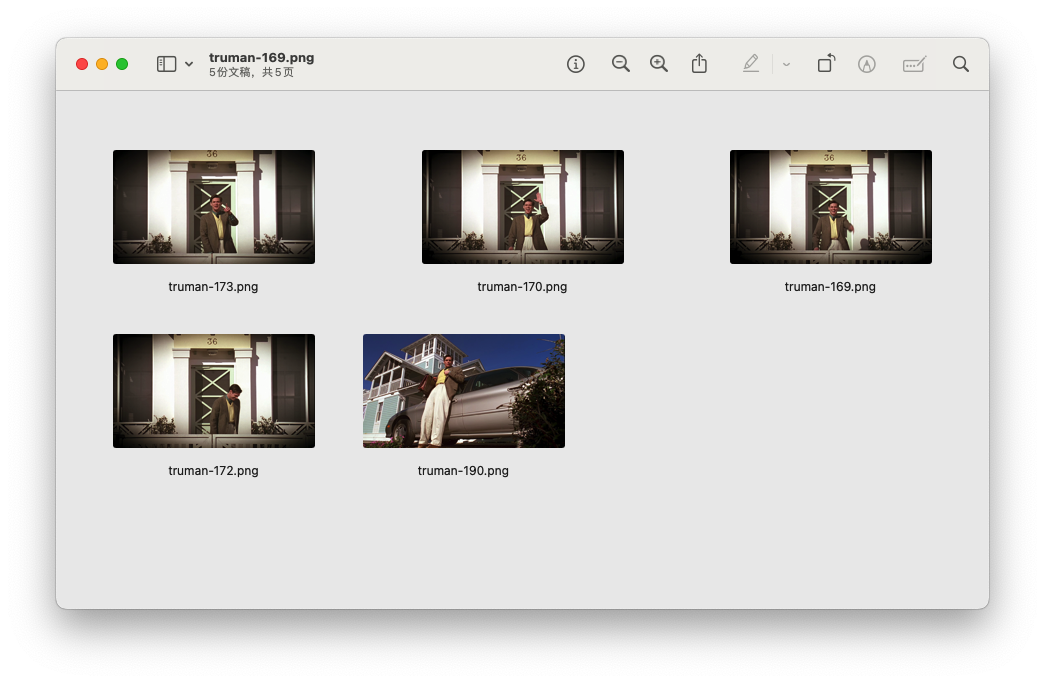The image size is (1045, 683).
Task: Click the truman-169.png label under thumbnail
Action: (x=830, y=287)
